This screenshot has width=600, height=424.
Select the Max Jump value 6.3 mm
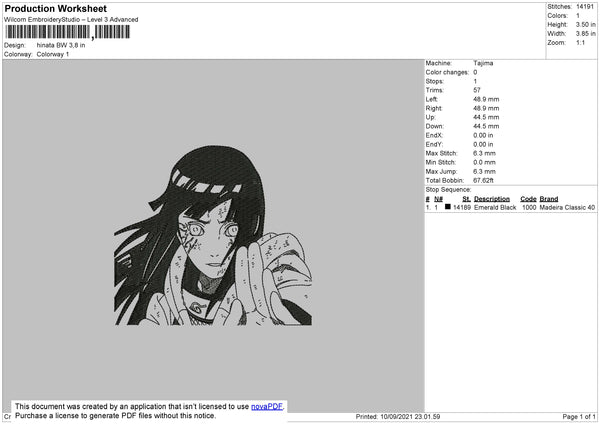click(484, 171)
